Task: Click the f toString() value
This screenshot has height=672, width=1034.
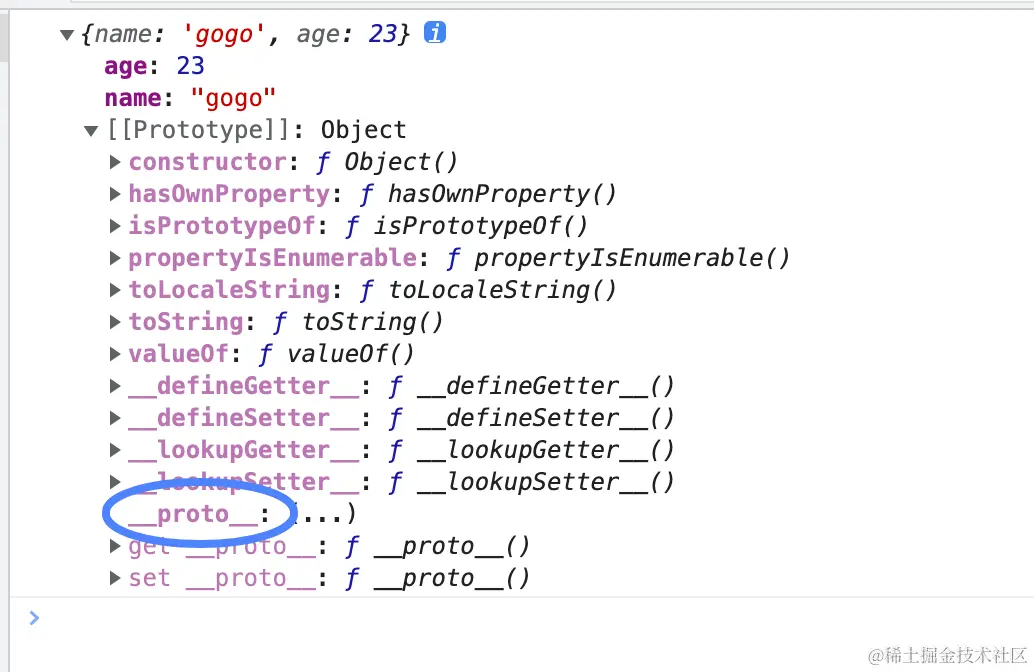Action: (x=358, y=322)
